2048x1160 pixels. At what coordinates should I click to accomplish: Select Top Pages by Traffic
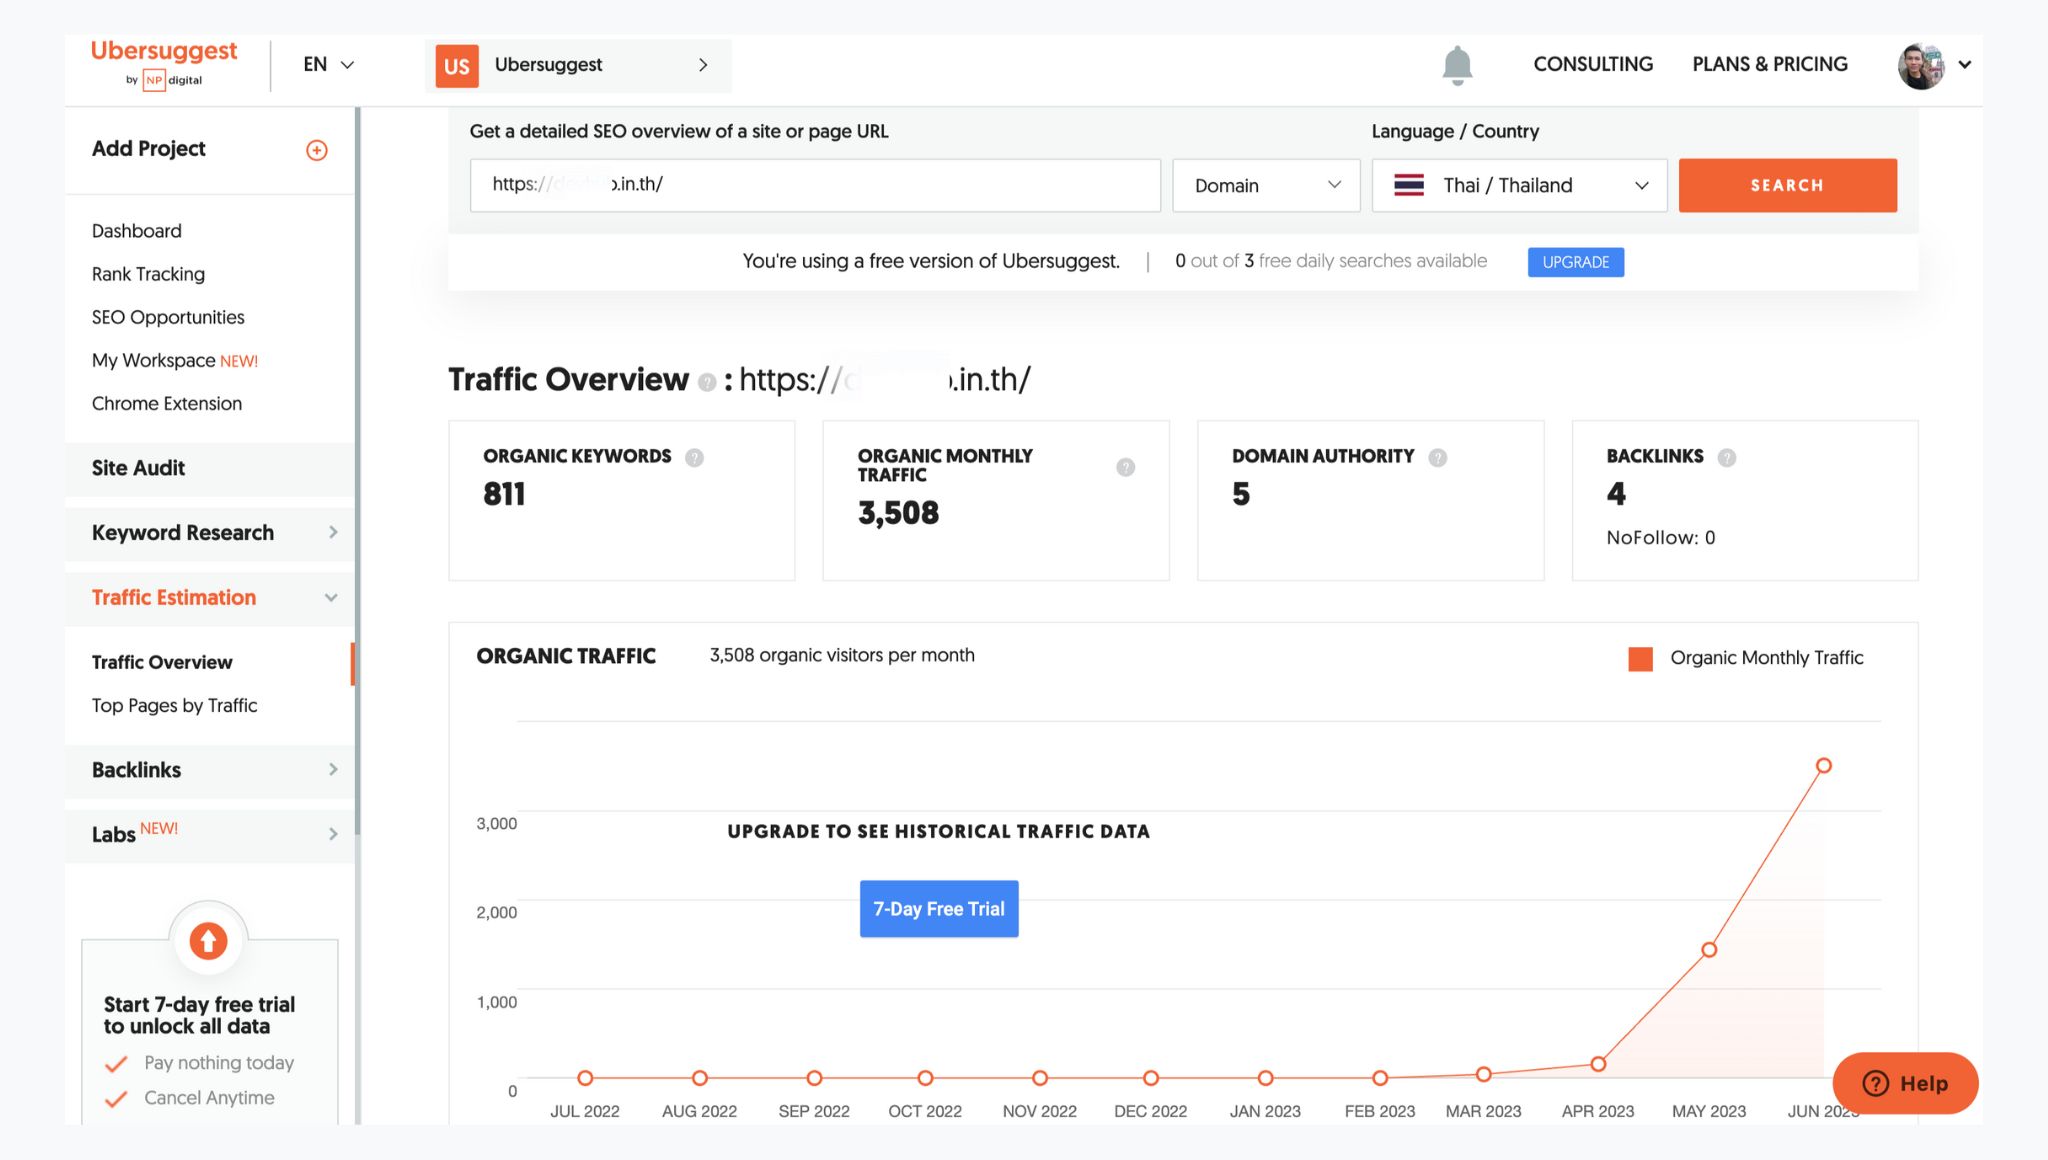175,705
